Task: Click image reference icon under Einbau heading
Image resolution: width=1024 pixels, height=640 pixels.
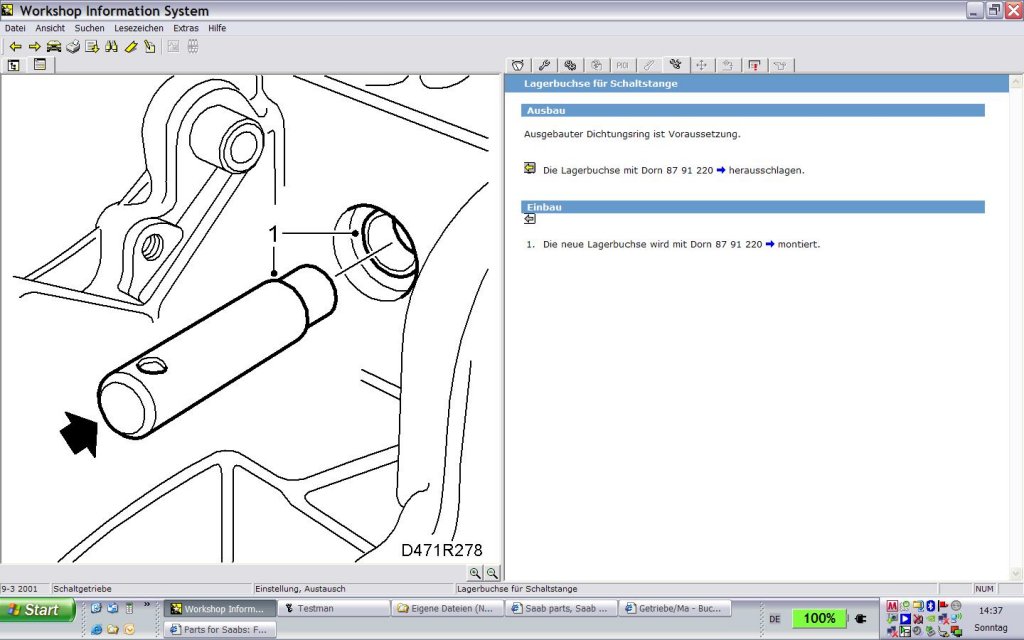Action: (x=530, y=219)
